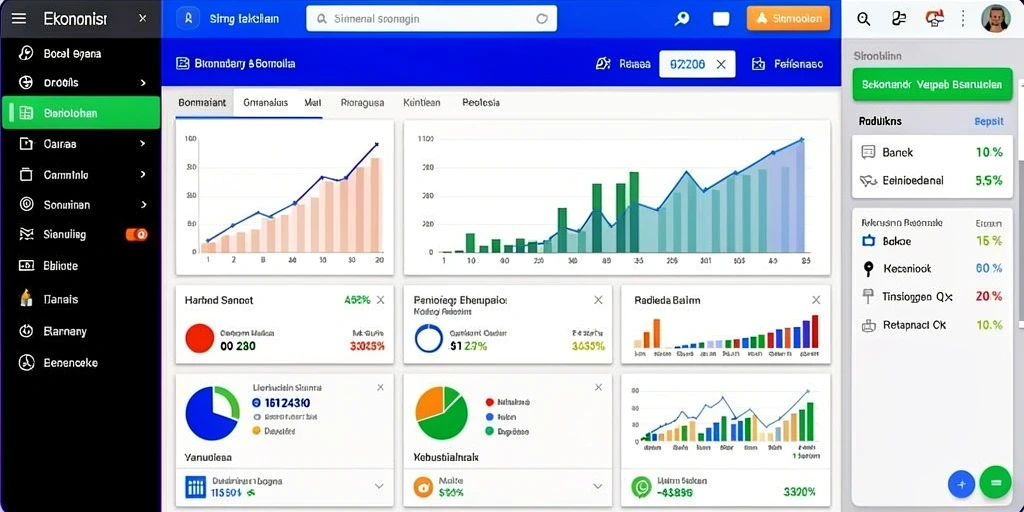Click the blue plus floating button
Image resolution: width=1024 pixels, height=512 pixels.
click(961, 484)
